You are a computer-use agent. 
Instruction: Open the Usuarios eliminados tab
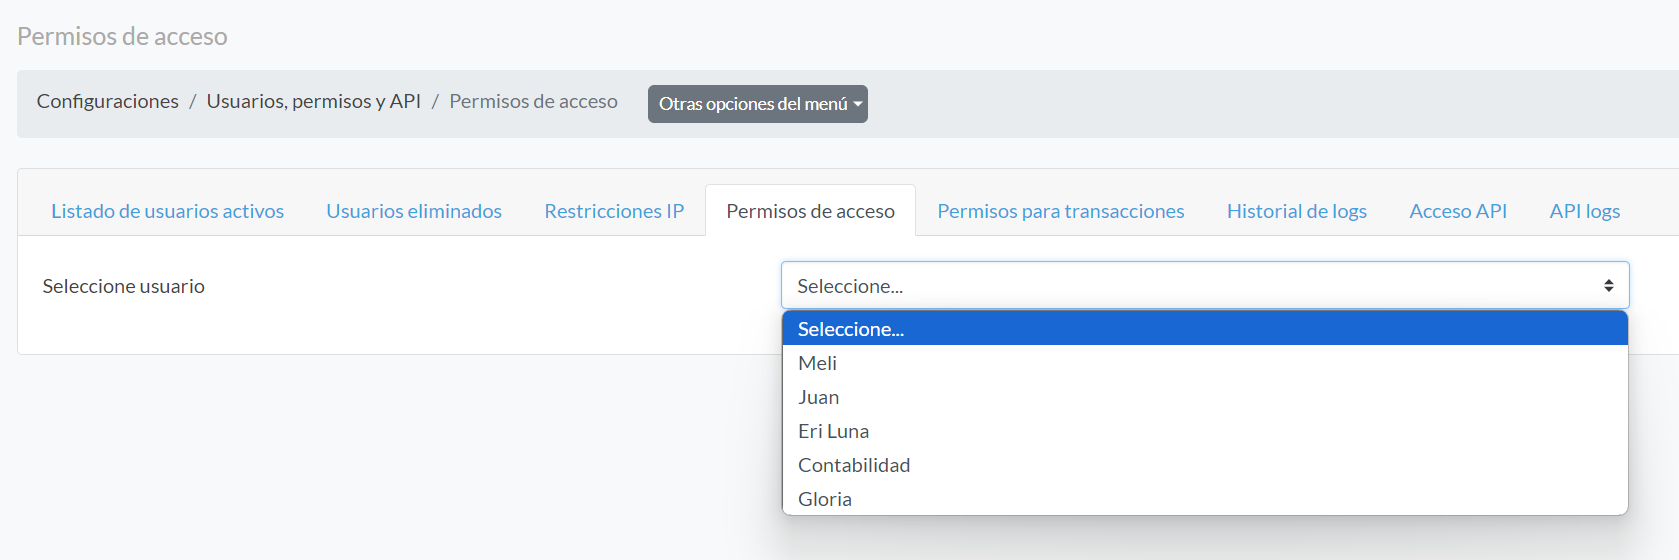click(414, 211)
